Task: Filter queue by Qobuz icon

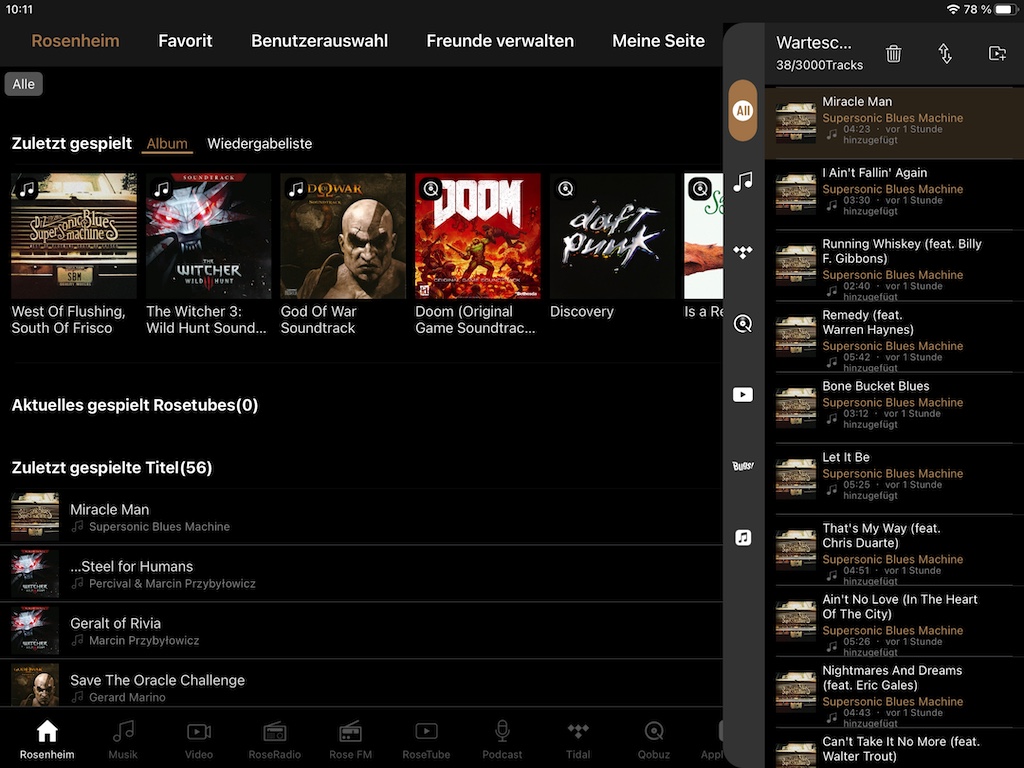Action: 743,323
